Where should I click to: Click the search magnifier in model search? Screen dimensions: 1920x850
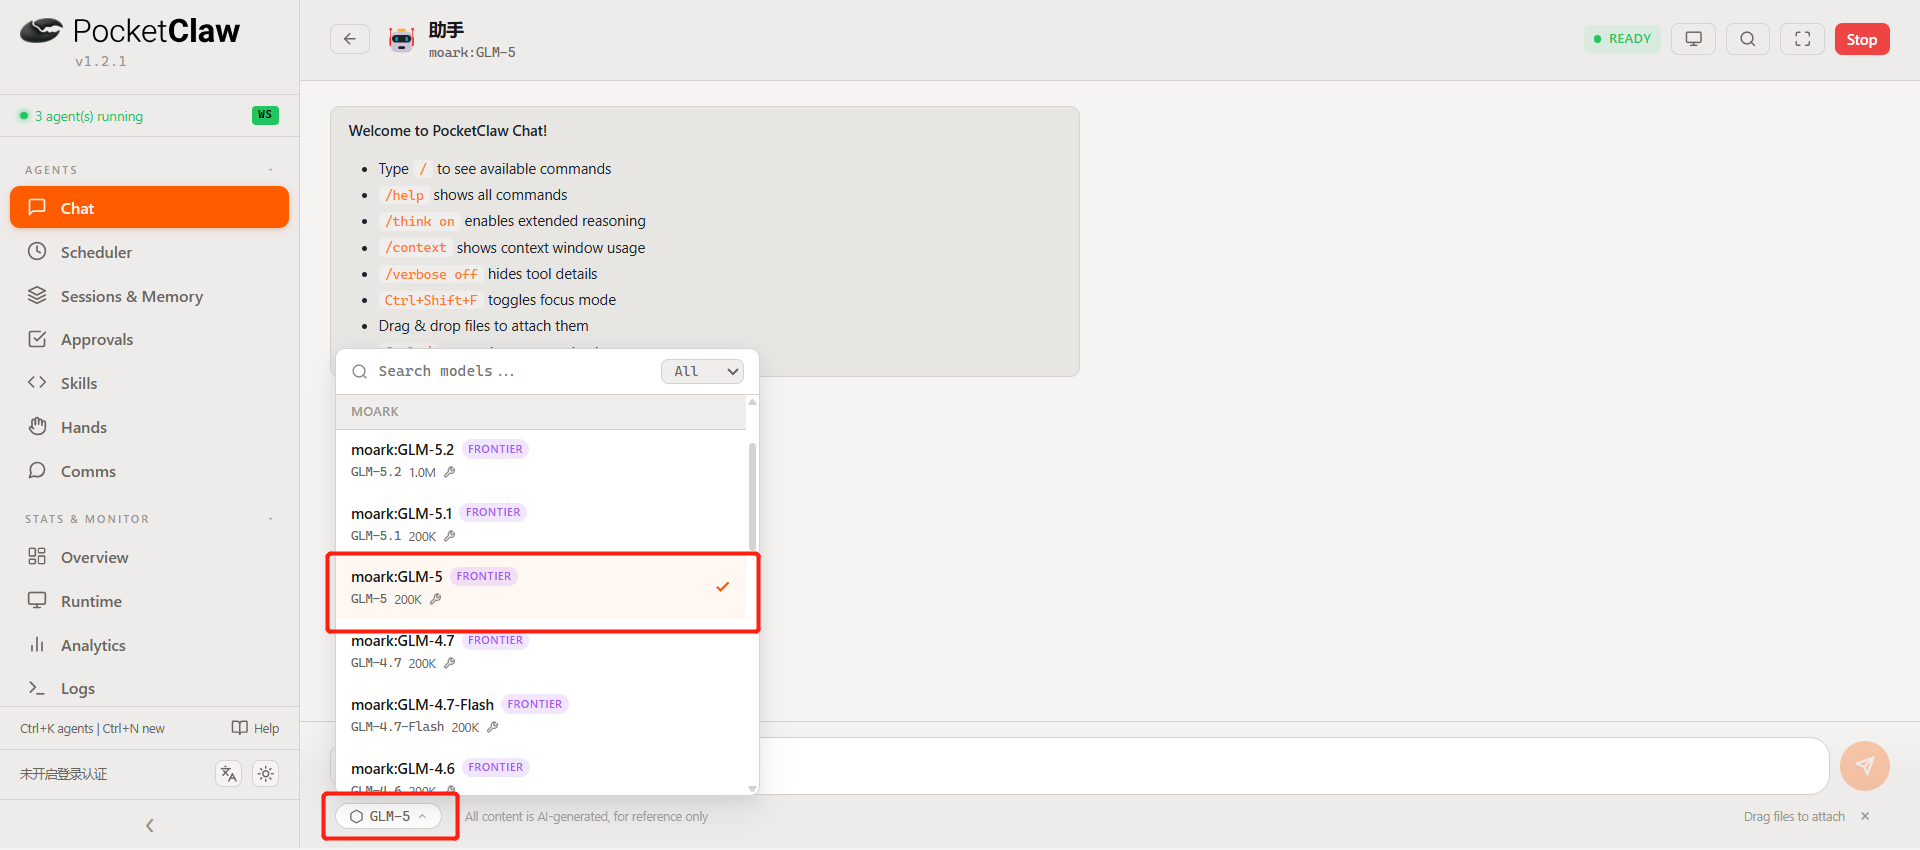tap(359, 371)
